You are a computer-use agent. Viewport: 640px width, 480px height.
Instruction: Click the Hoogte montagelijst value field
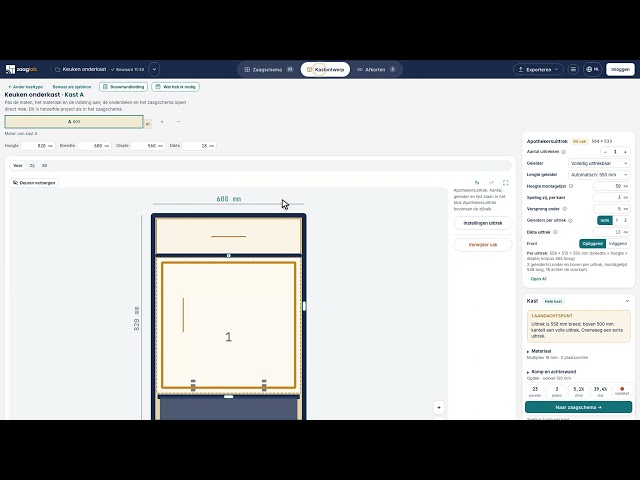point(611,186)
